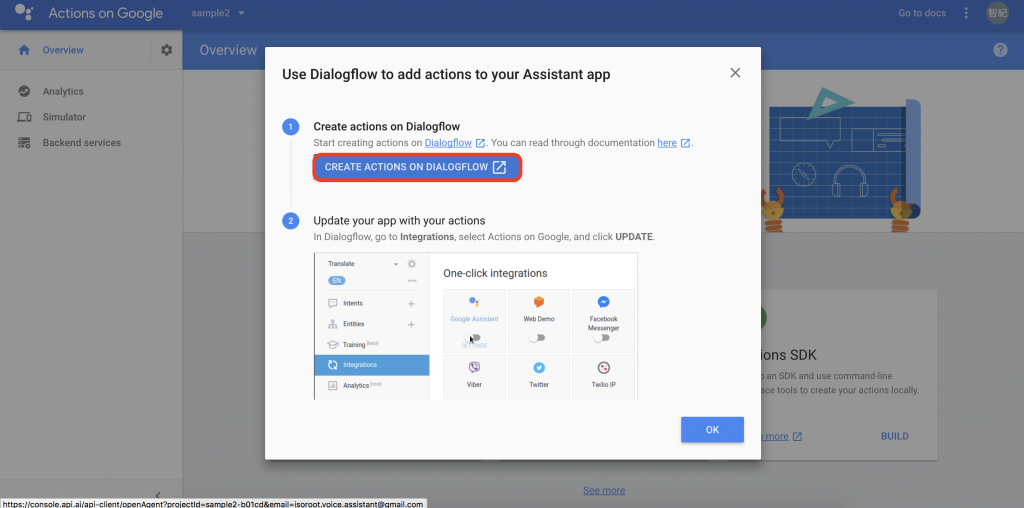
Task: Click the BUILD button on SDK card
Action: tap(894, 436)
